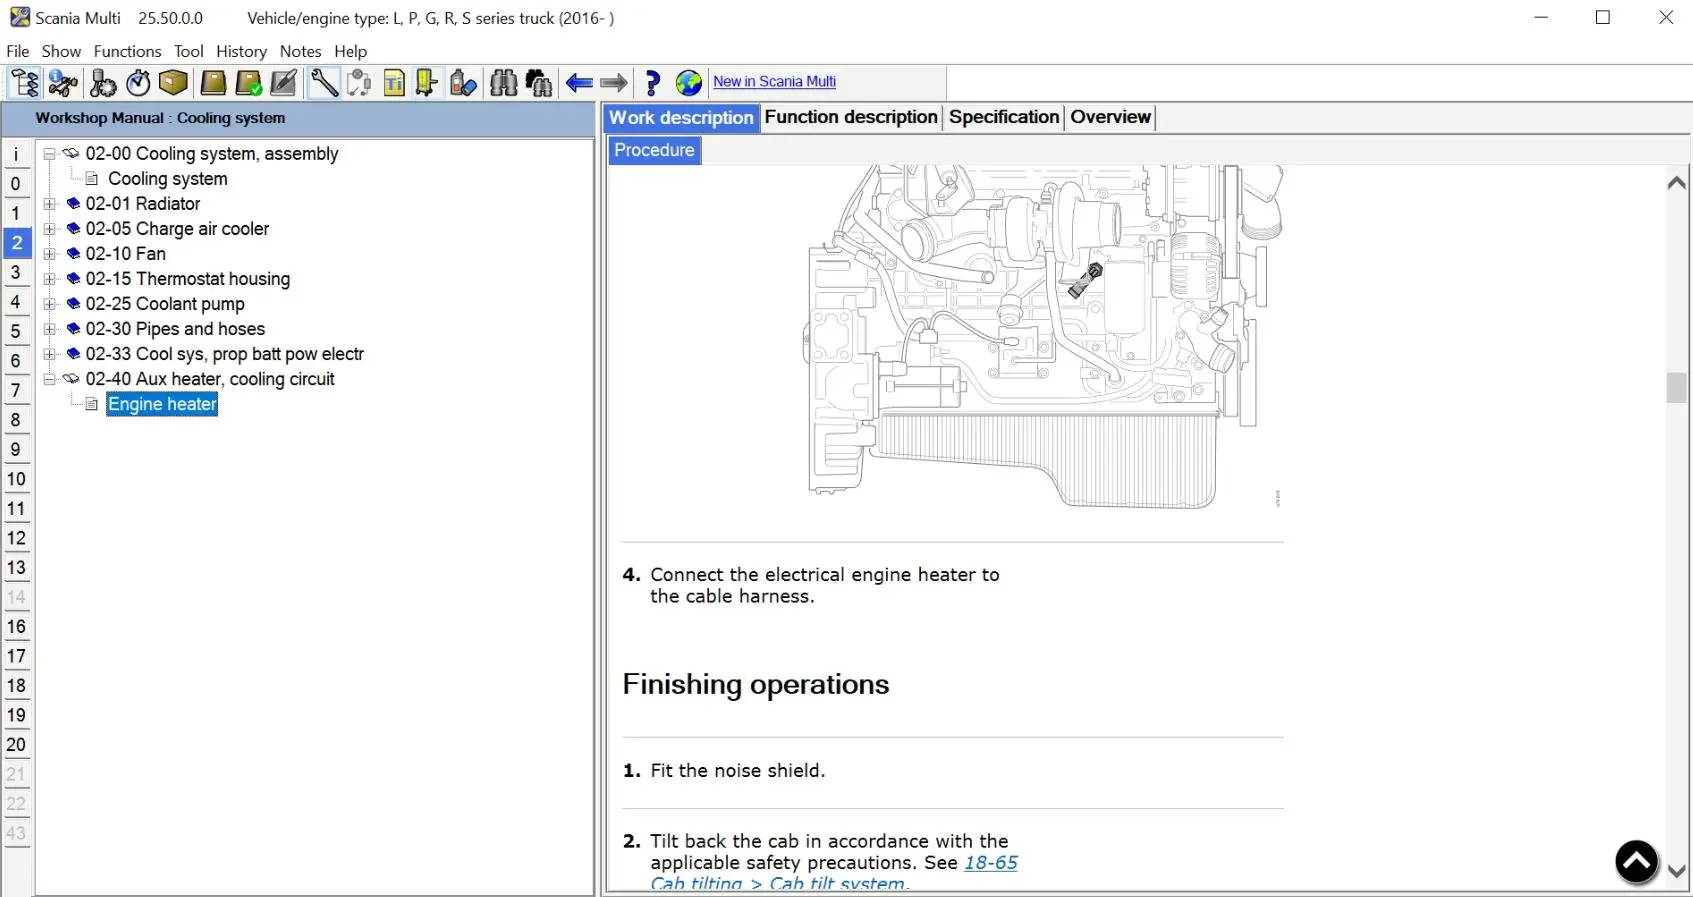This screenshot has width=1693, height=897.
Task: Click the question mark help icon
Action: (x=652, y=83)
